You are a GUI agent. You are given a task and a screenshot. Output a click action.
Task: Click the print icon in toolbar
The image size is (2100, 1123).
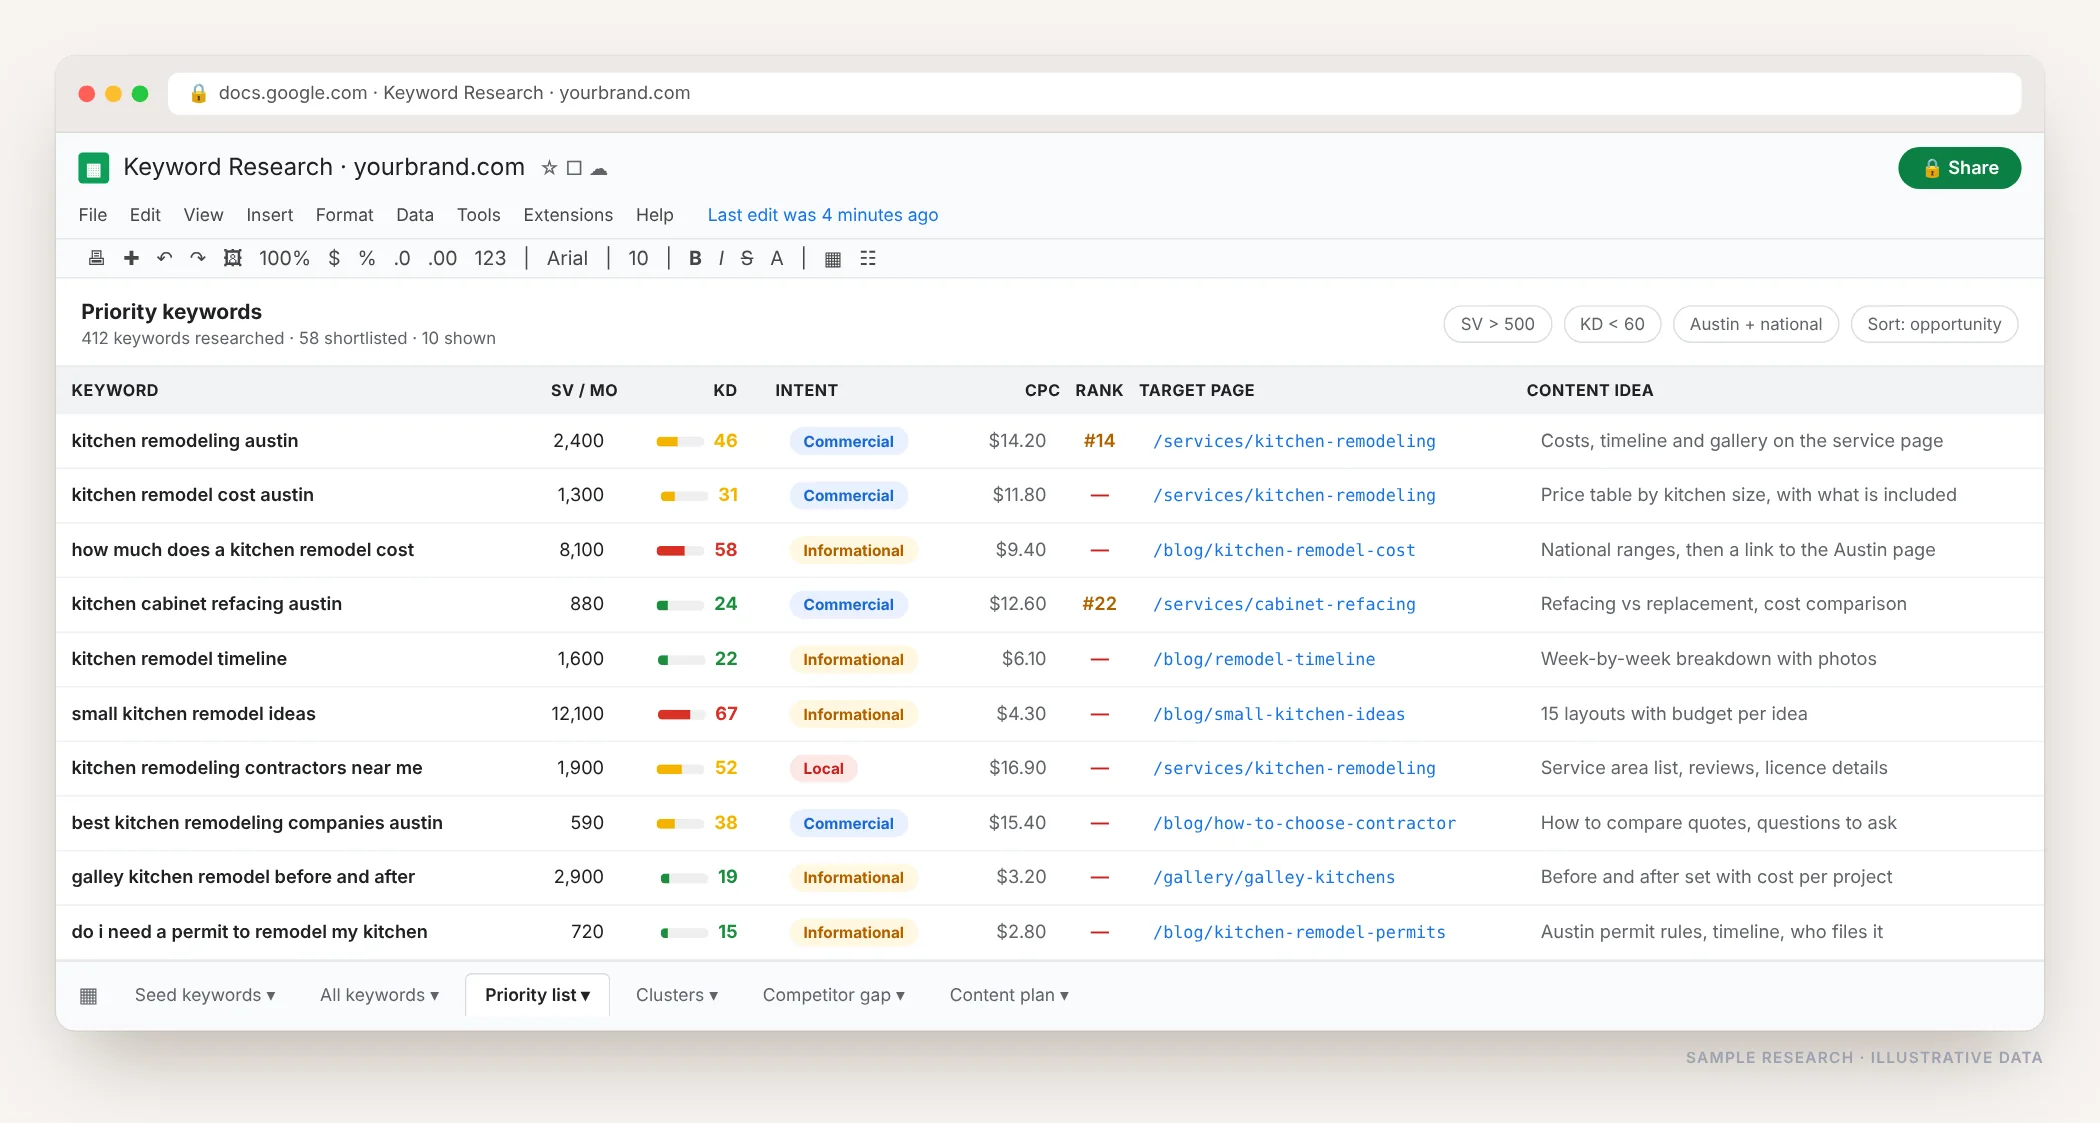[x=96, y=258]
